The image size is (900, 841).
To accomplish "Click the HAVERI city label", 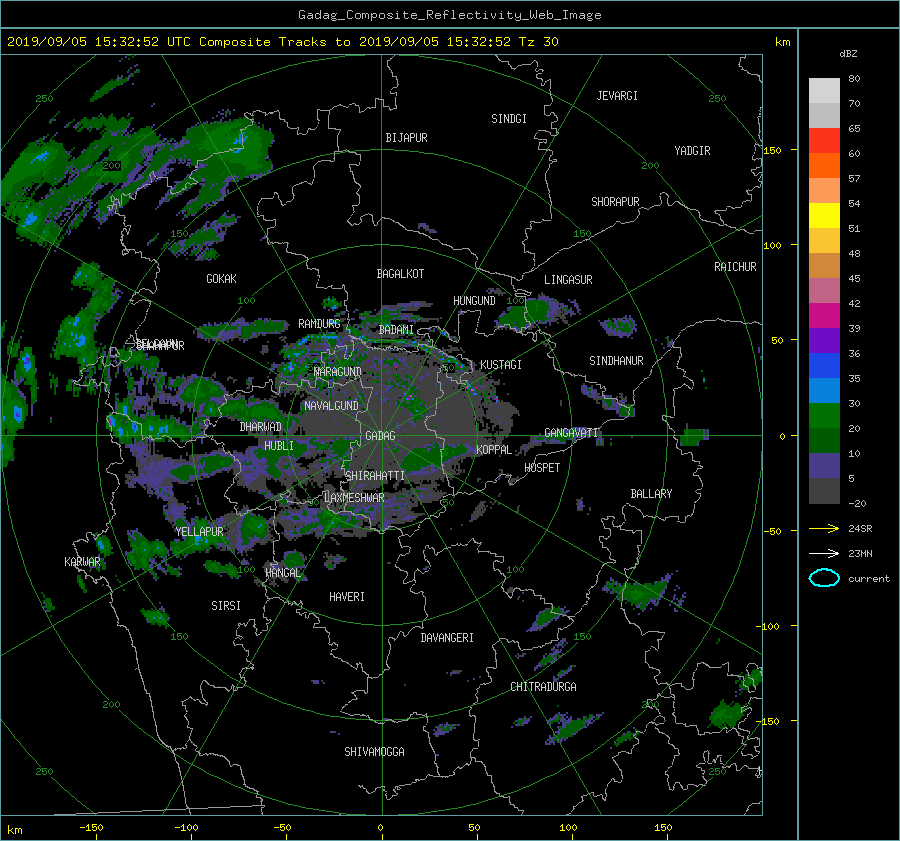I will 347,597.
